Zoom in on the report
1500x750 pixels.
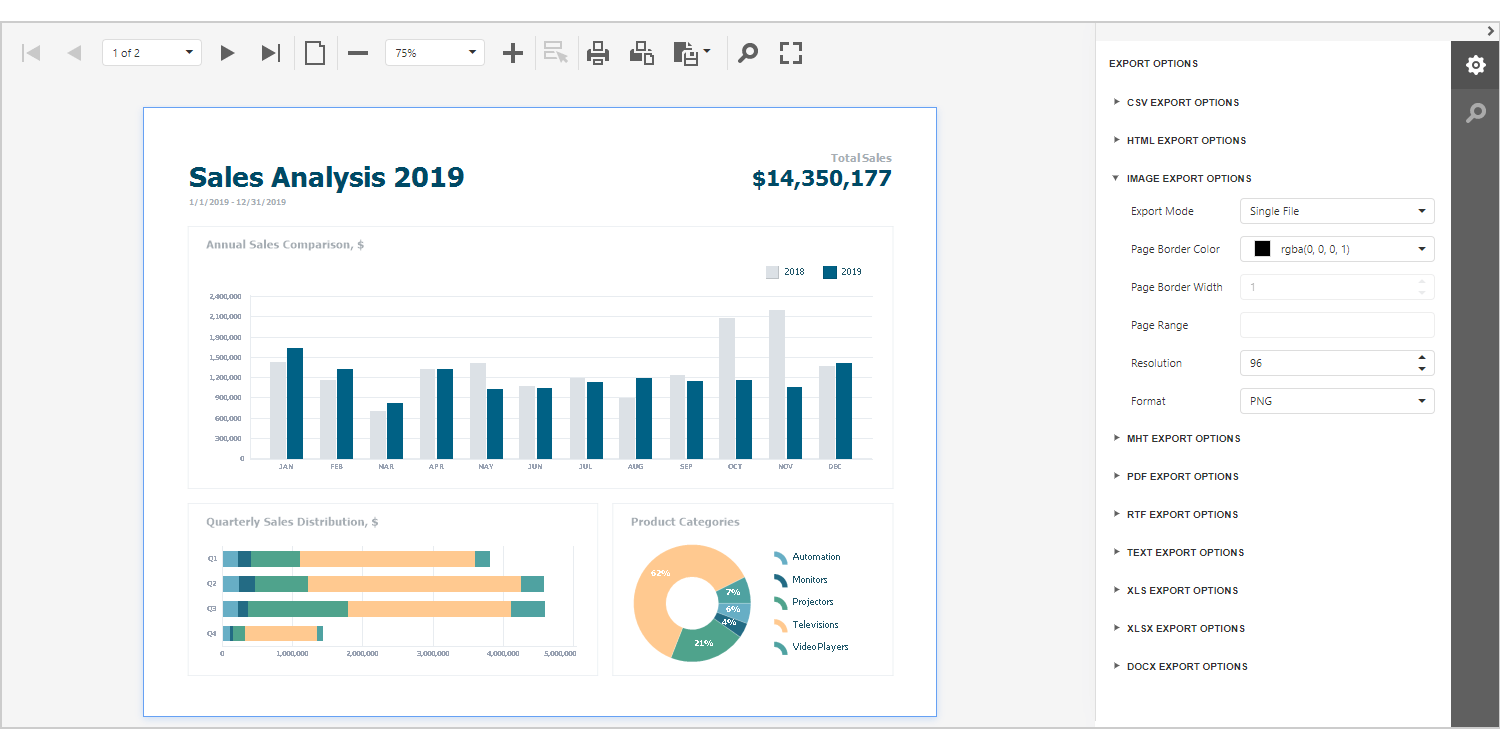click(512, 52)
